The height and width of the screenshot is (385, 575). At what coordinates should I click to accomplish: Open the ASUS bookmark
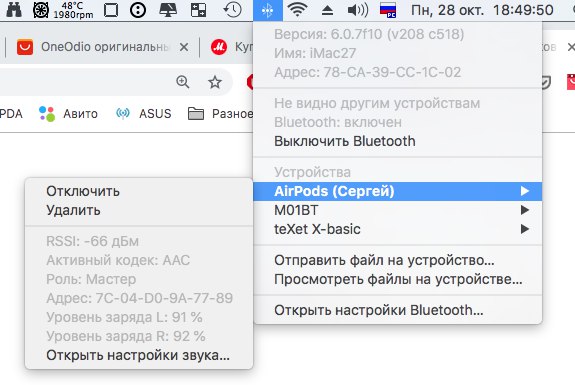[x=143, y=114]
